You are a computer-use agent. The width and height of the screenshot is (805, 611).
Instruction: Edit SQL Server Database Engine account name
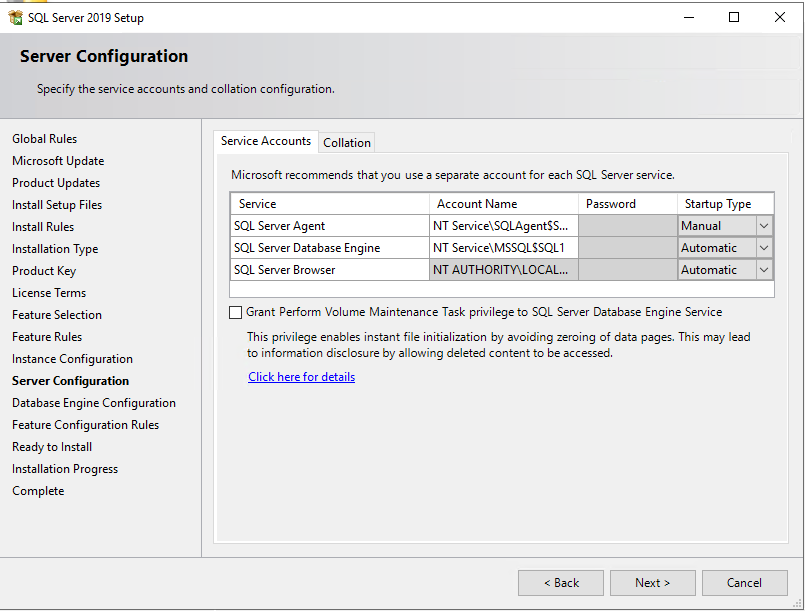(x=503, y=248)
